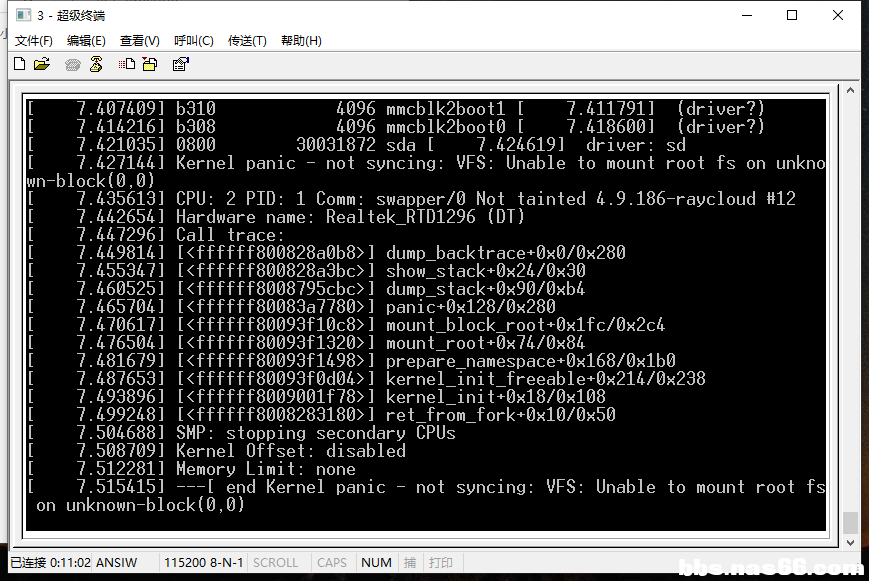Click the scrollbar up arrow
The image size is (869, 581).
850,90
